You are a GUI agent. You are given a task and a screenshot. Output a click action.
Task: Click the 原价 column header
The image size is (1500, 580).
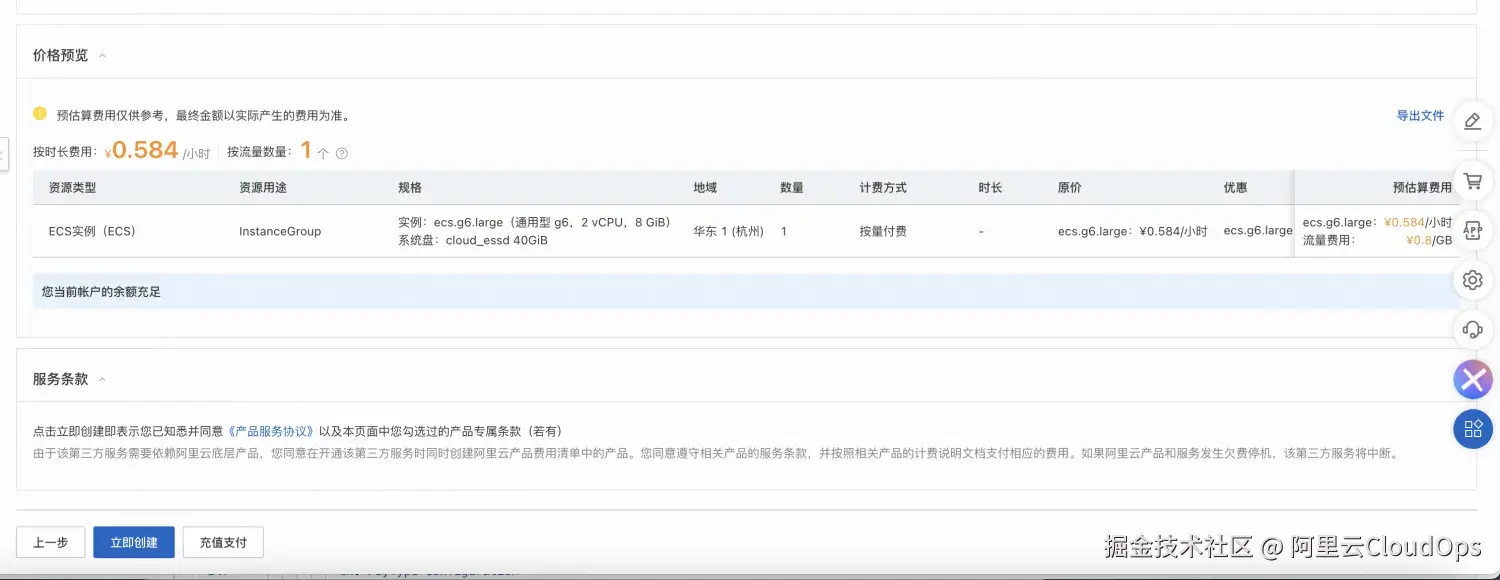[x=1070, y=188]
